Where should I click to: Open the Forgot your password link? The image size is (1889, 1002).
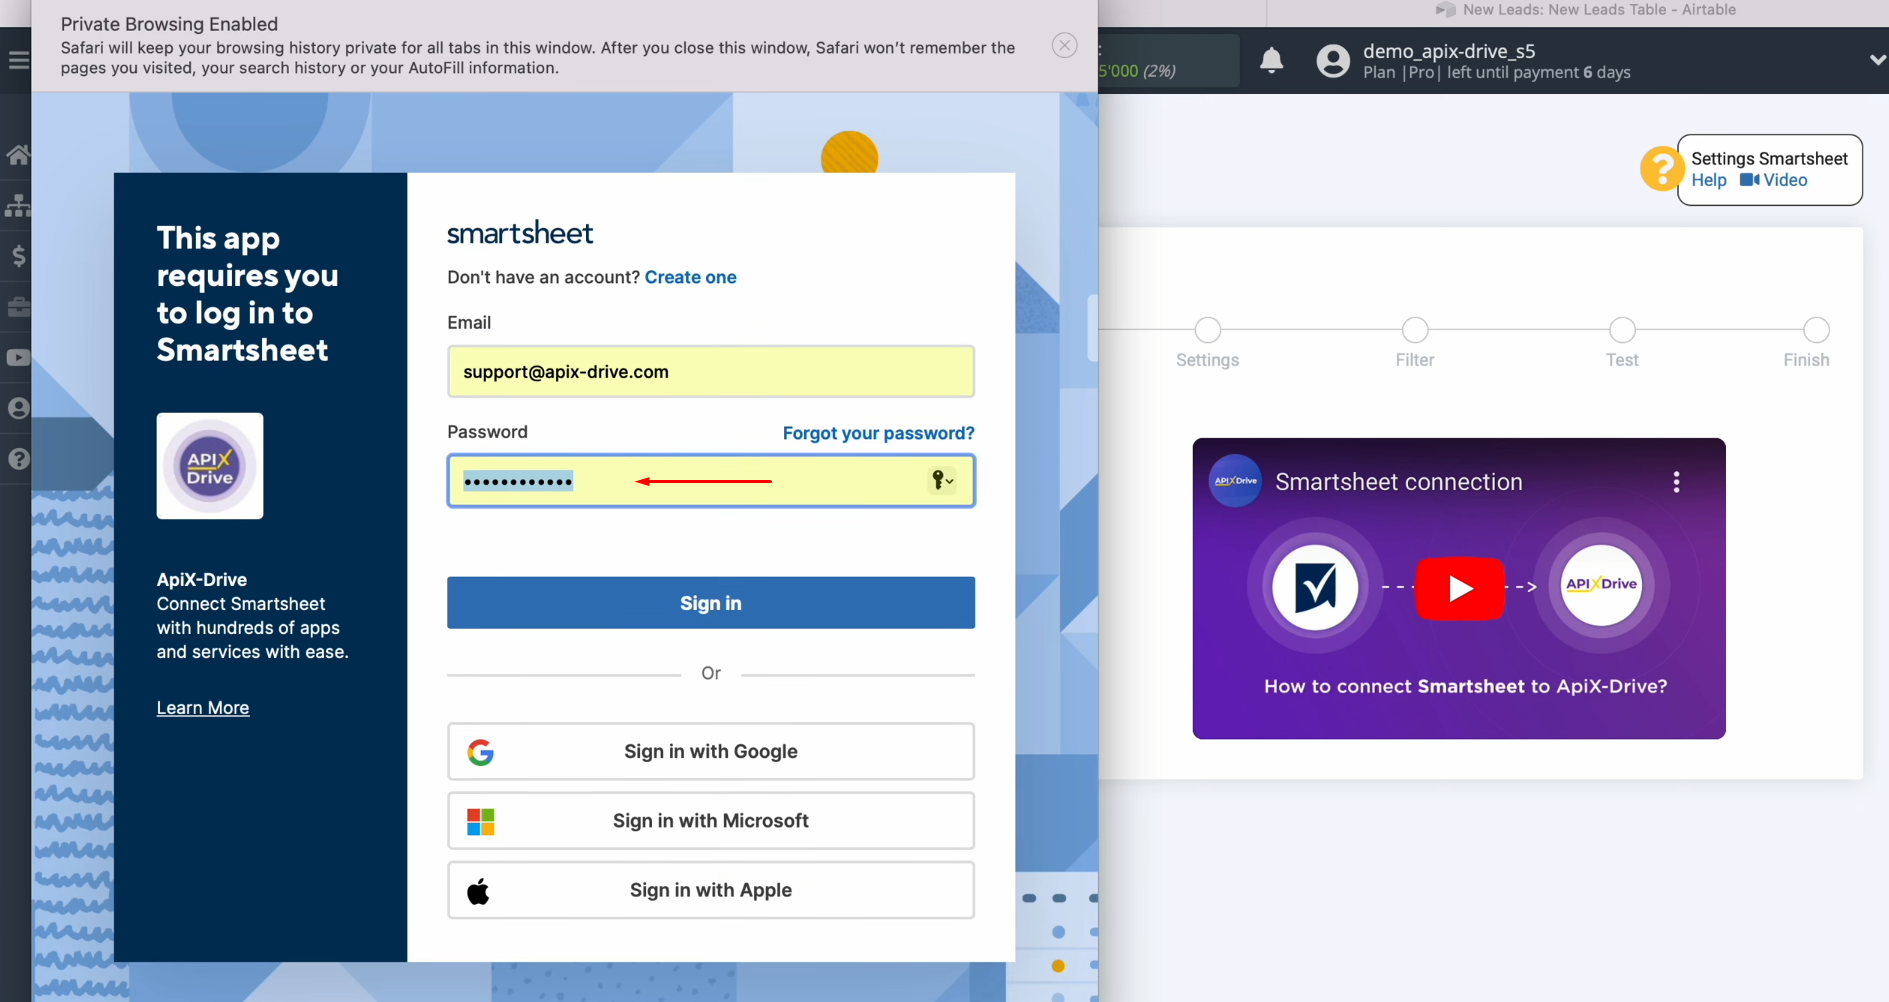tap(878, 433)
